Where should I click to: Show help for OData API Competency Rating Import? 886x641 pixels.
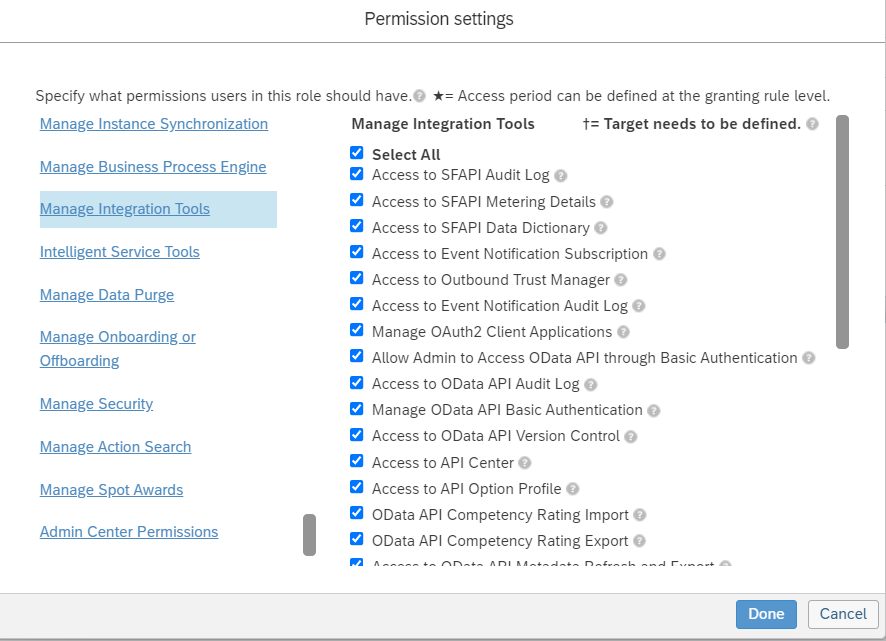click(x=640, y=515)
